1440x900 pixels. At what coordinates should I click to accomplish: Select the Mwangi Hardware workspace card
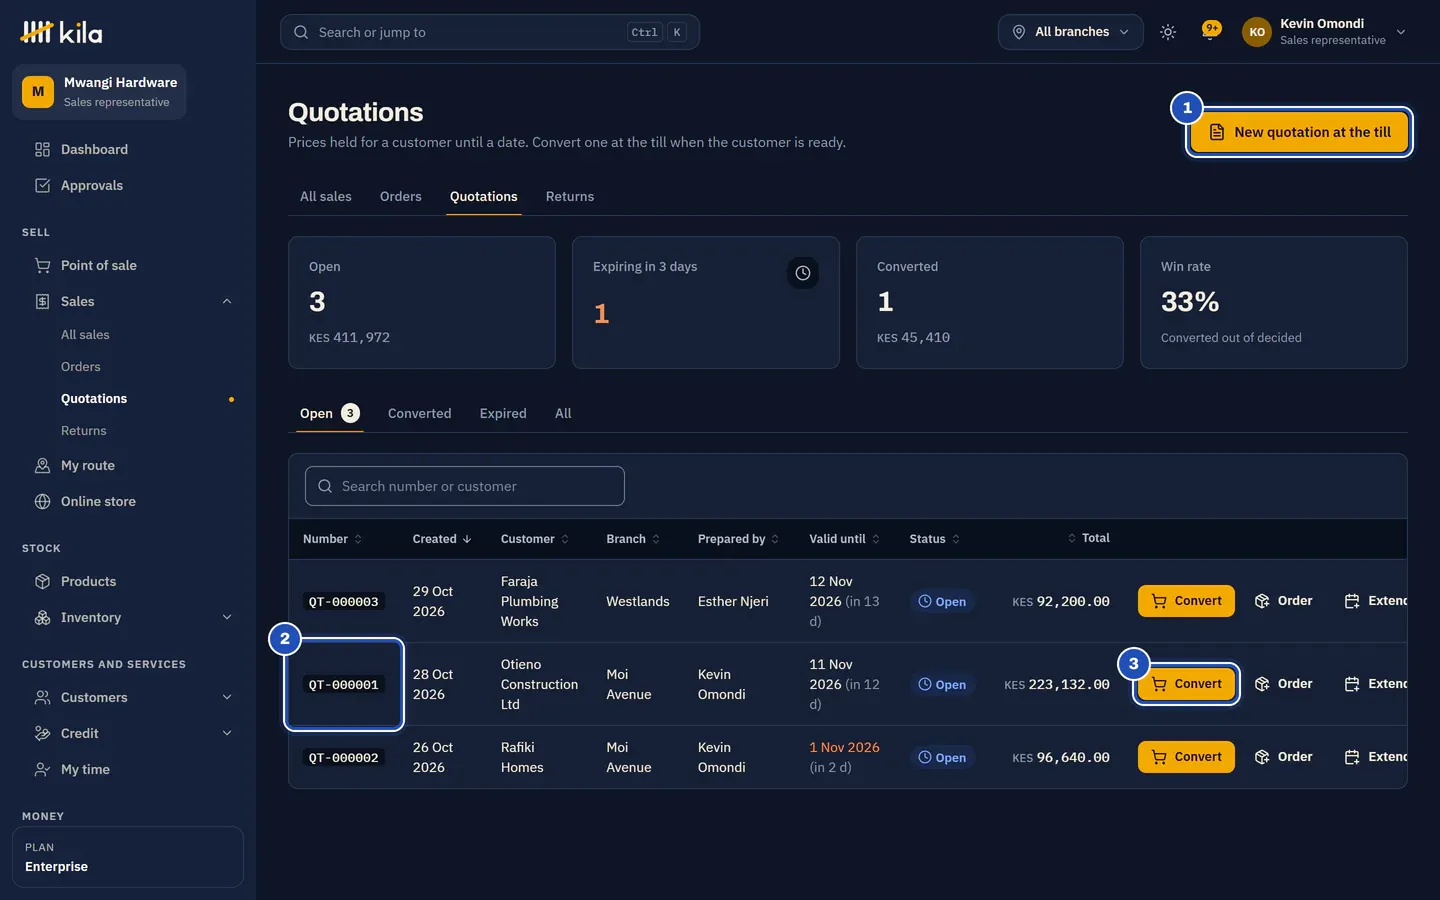click(100, 92)
